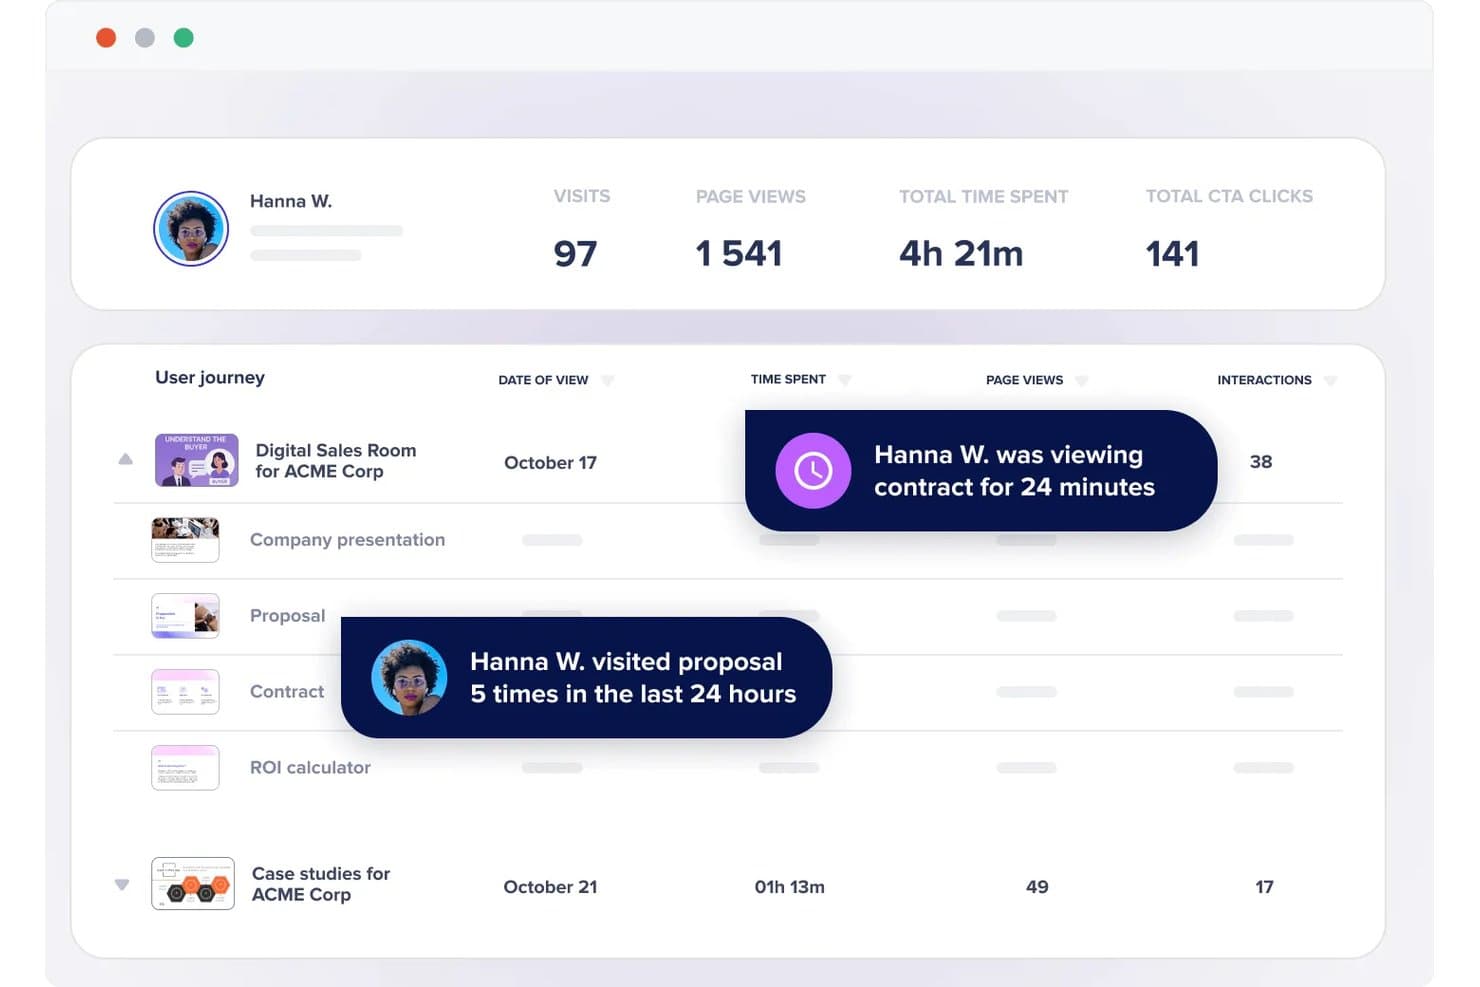The image size is (1480, 987).
Task: Collapse the Digital Sales Room row
Action: click(x=125, y=459)
